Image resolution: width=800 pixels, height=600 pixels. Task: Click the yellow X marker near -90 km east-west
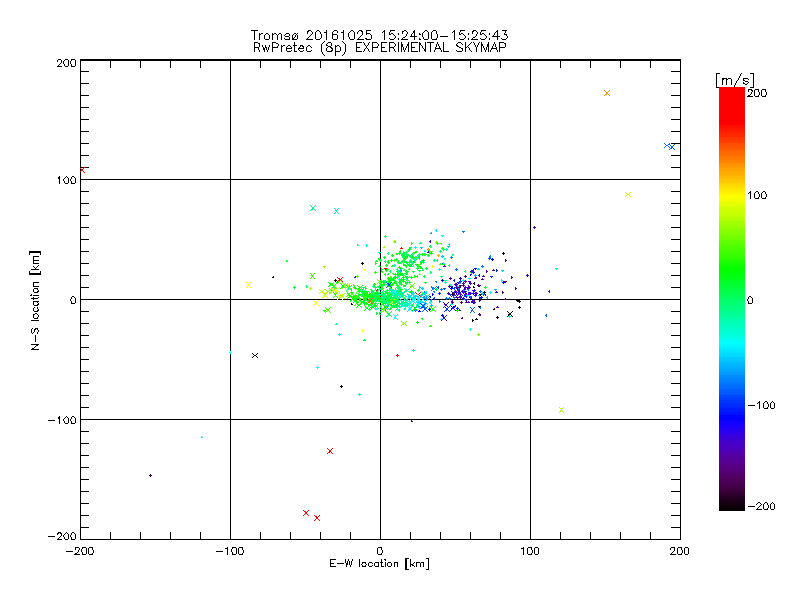(x=248, y=283)
